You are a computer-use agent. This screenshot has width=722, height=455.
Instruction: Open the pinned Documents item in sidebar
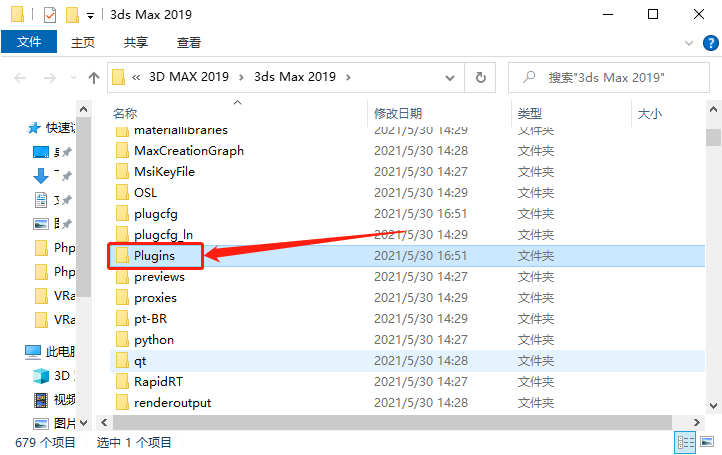click(41, 200)
